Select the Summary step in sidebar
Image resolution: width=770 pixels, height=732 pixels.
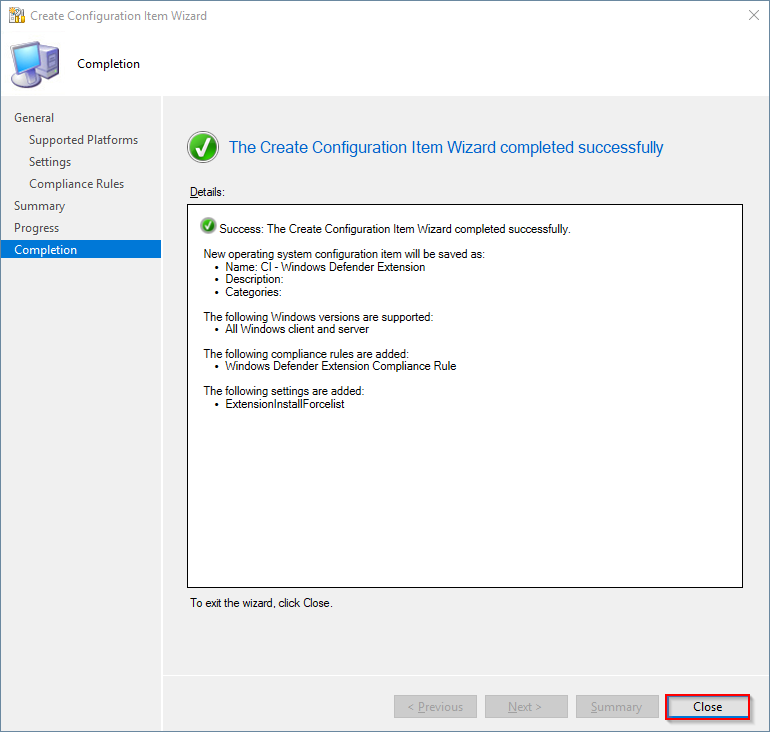(39, 206)
